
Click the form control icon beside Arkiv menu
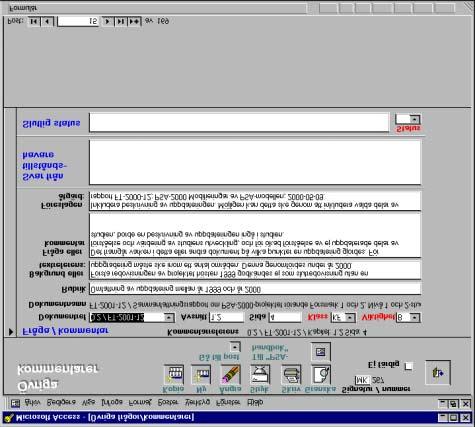coord(15,404)
